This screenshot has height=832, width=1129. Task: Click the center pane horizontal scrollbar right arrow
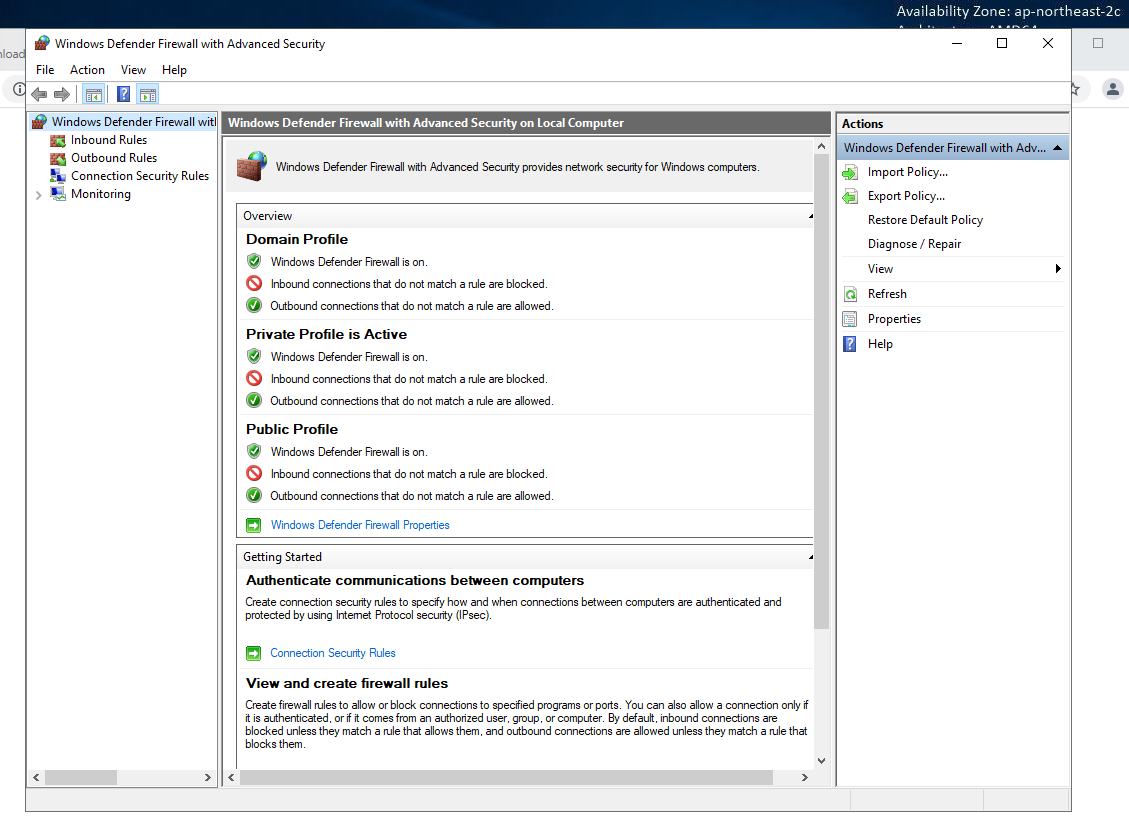click(x=805, y=777)
